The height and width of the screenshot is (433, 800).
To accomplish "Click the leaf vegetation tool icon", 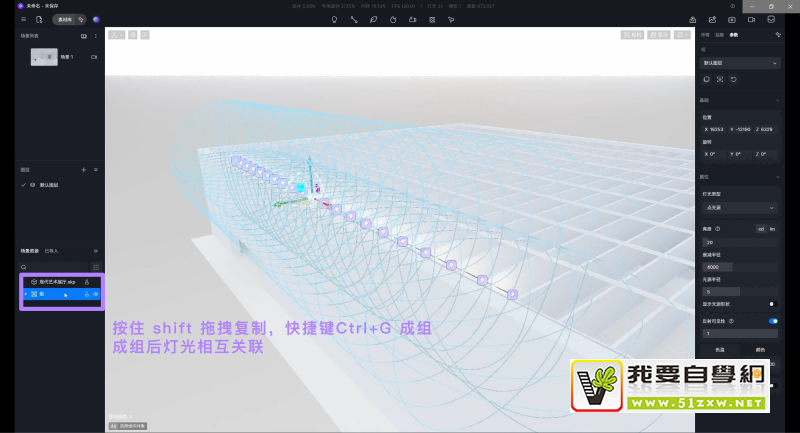I will click(373, 19).
